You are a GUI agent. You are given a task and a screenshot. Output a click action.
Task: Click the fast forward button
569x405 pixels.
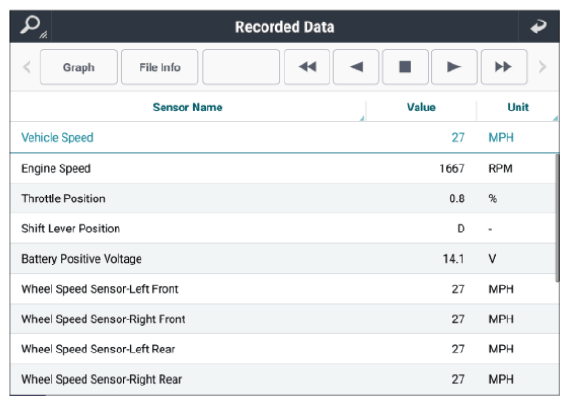504,67
